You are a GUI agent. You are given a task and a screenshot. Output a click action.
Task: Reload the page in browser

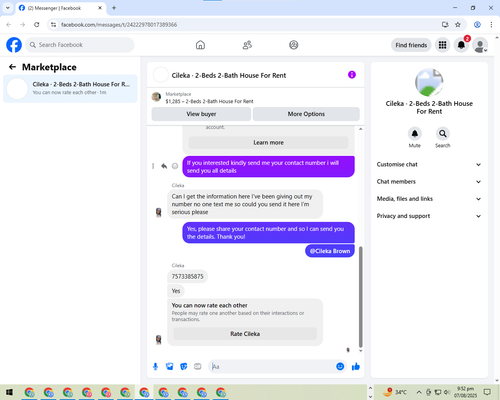(x=37, y=25)
